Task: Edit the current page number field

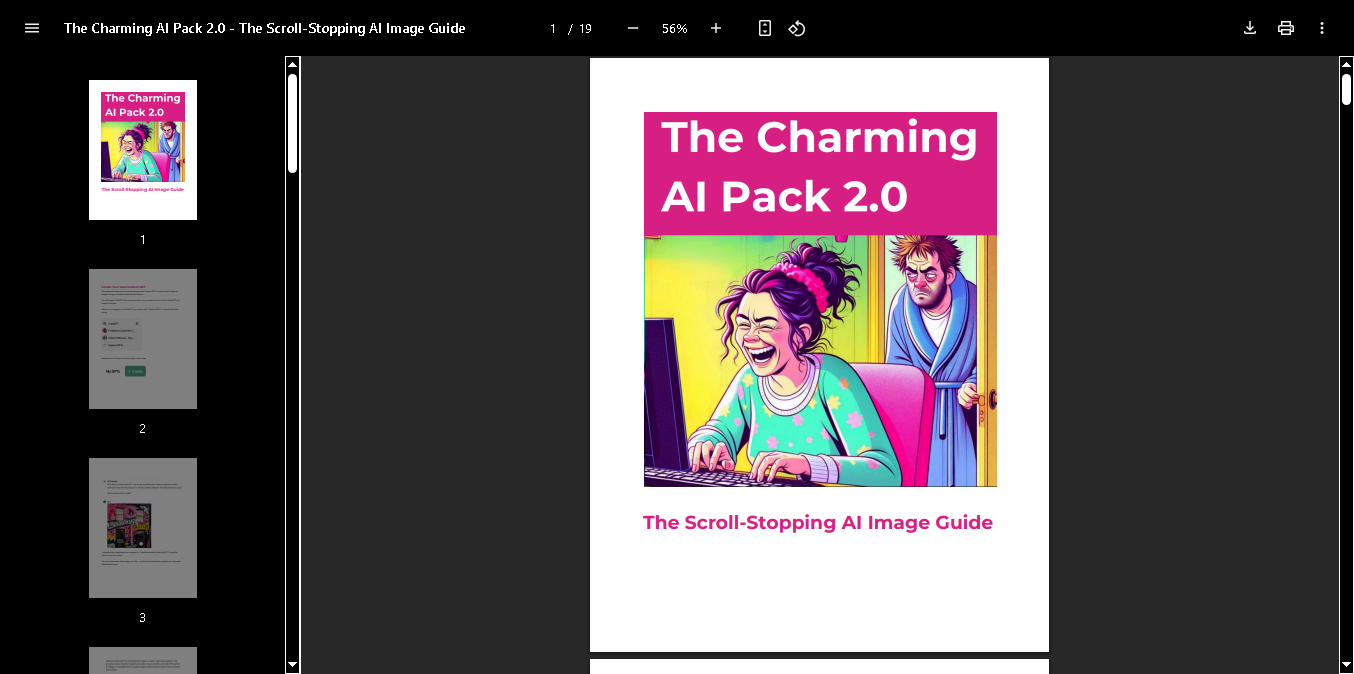Action: tap(552, 29)
